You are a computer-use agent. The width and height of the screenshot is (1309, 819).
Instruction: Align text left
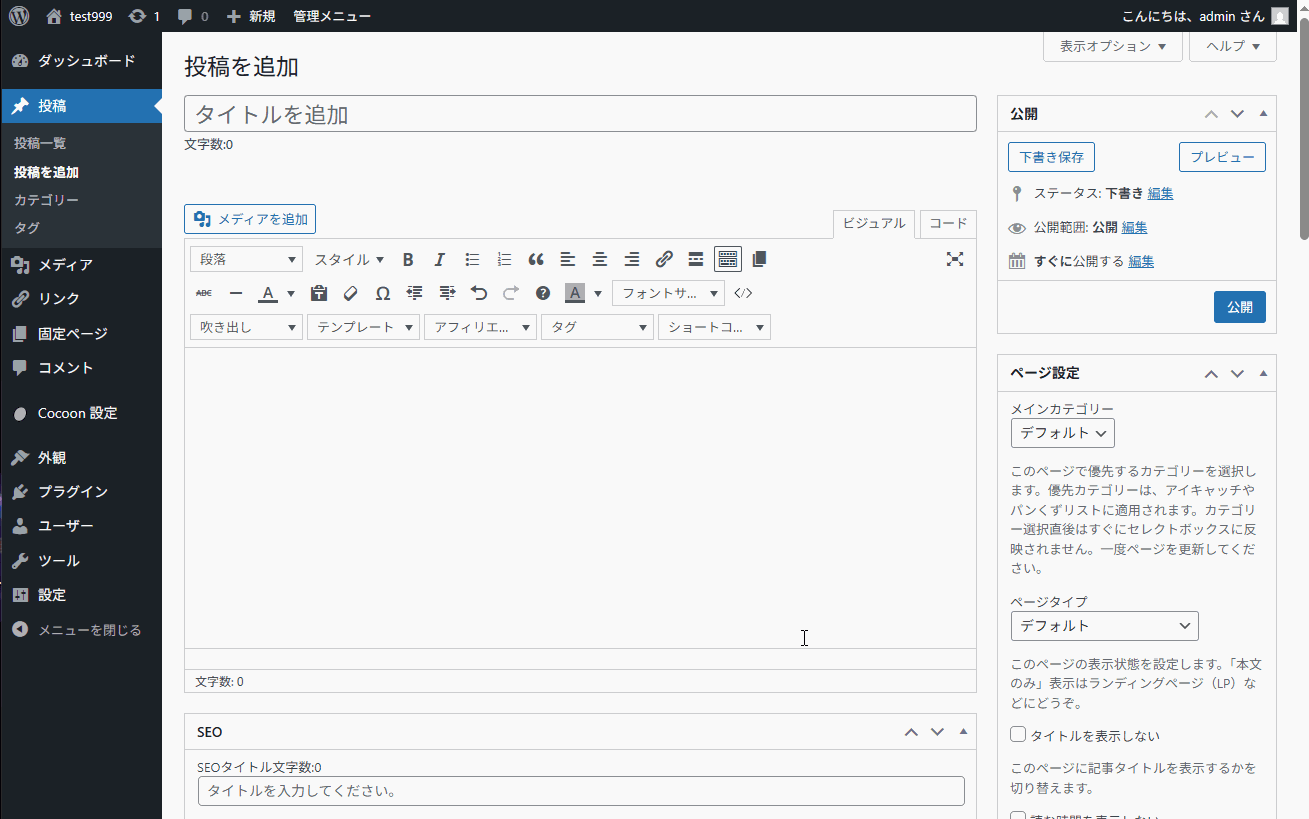click(568, 259)
